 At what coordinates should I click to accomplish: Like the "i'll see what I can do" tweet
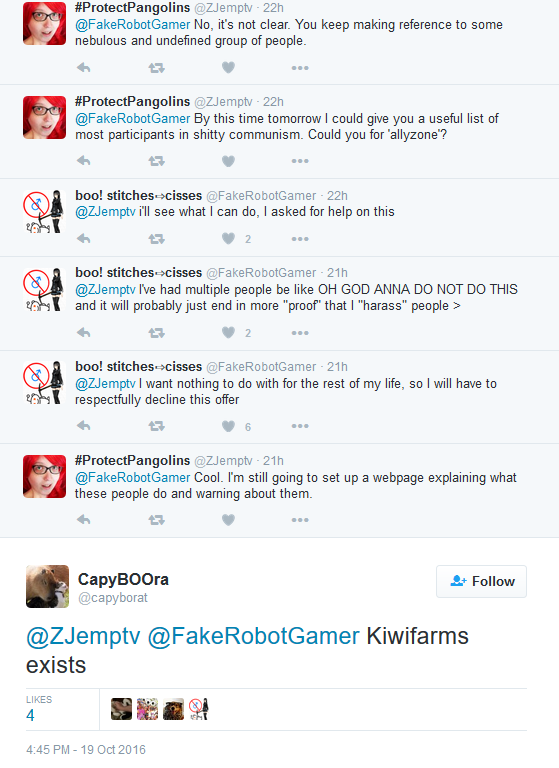[228, 239]
